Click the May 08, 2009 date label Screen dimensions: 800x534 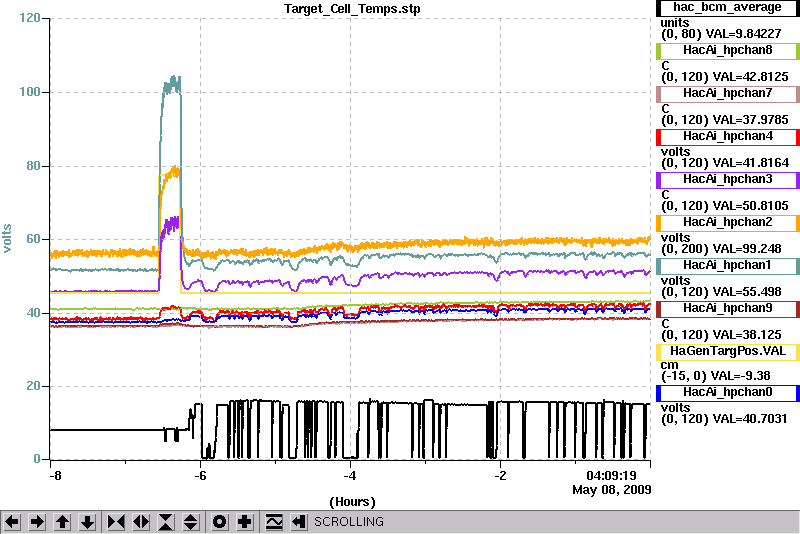[x=612, y=490]
